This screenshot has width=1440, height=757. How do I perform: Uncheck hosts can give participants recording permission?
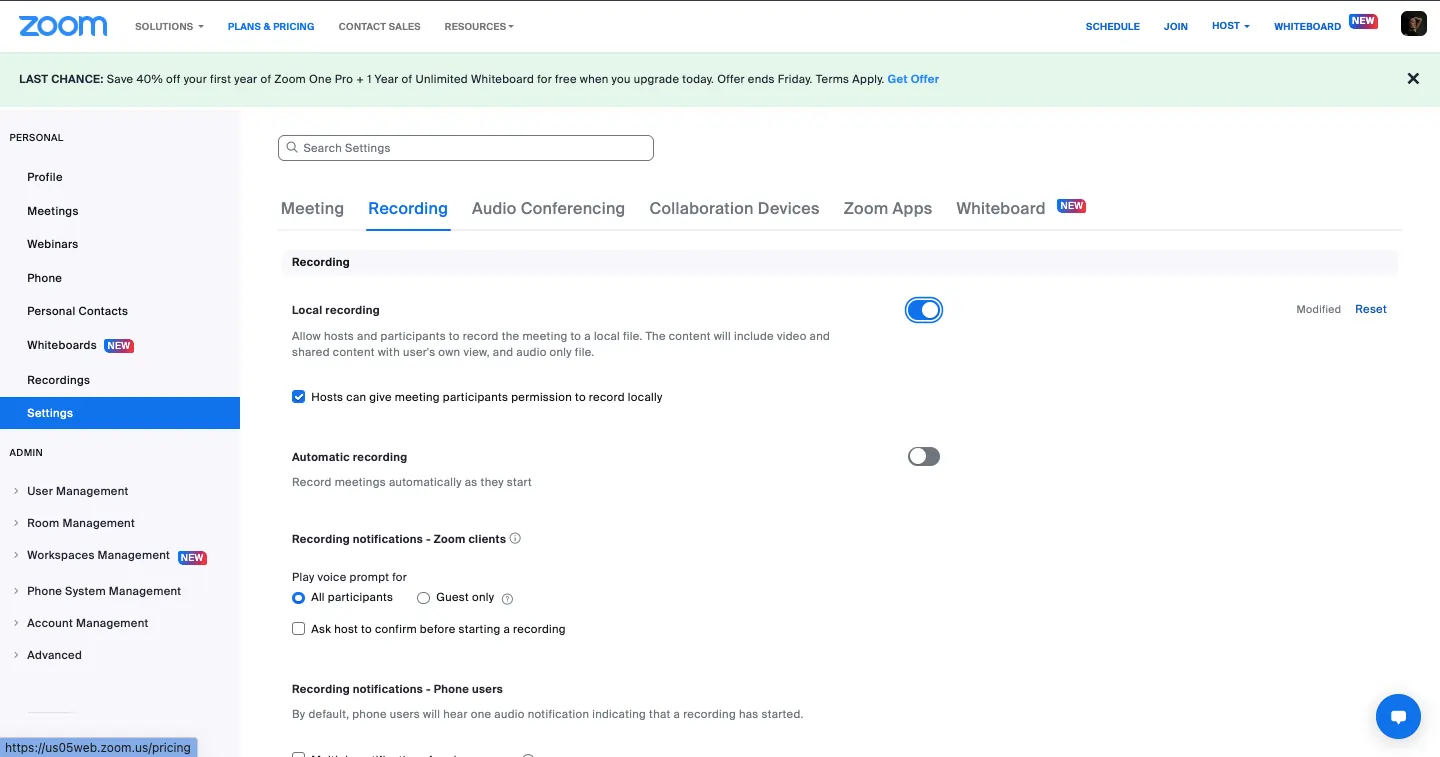(298, 396)
